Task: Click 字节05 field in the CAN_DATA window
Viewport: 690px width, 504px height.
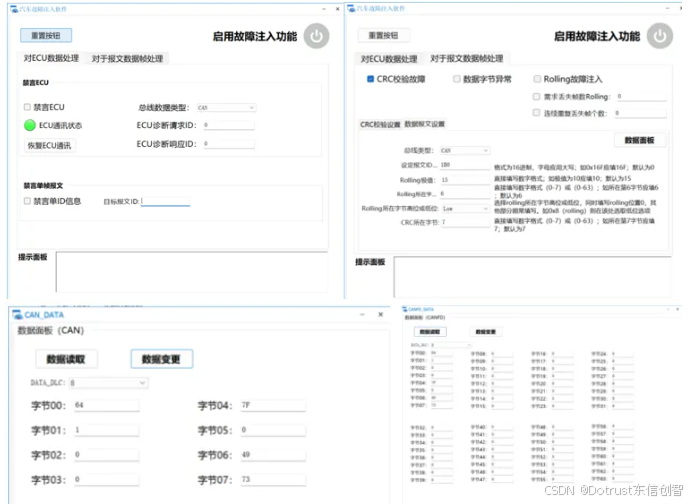Action: click(273, 430)
